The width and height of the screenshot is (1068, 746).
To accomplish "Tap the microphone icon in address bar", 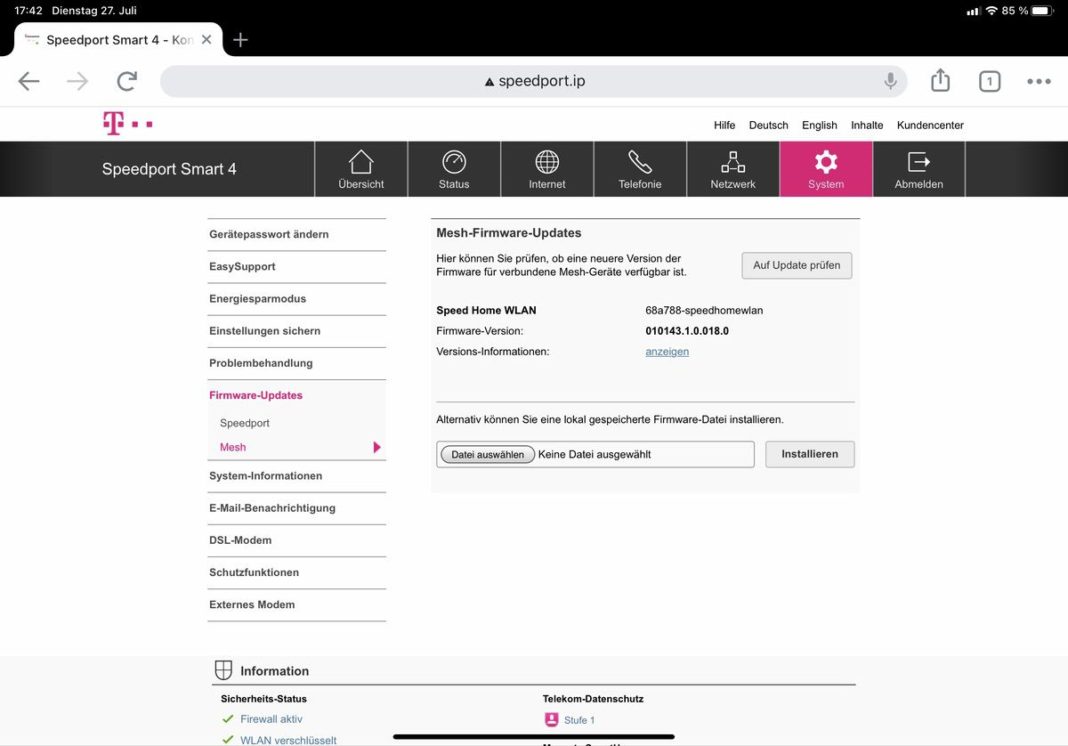I will pos(890,80).
